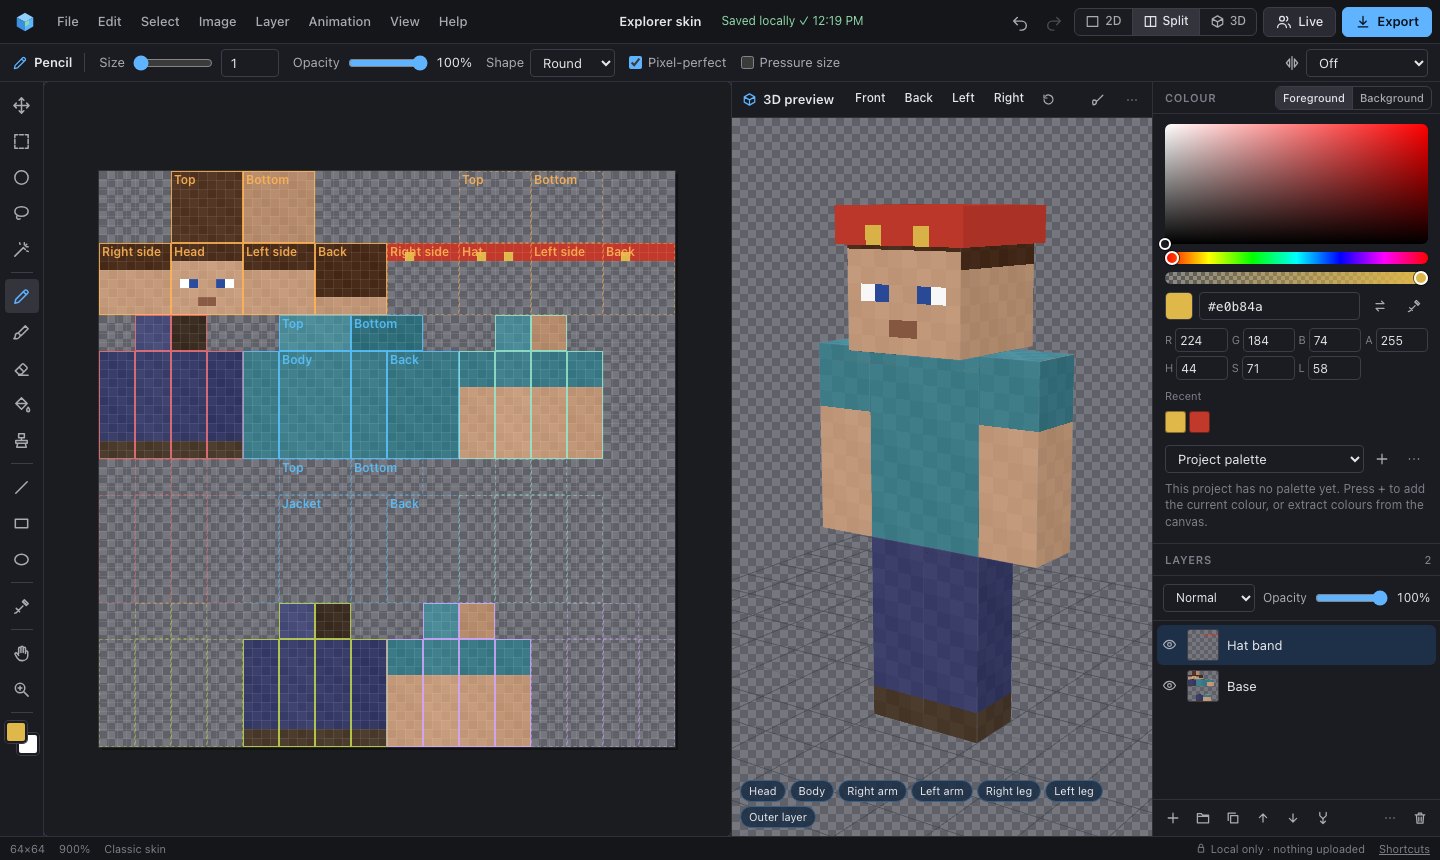Select the Lasso tool
This screenshot has width=1440, height=860.
tap(21, 213)
